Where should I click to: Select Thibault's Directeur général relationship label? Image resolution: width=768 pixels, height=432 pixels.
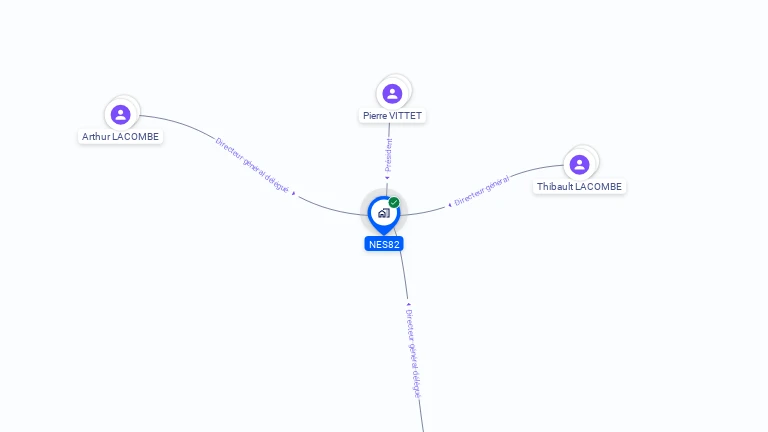(481, 191)
